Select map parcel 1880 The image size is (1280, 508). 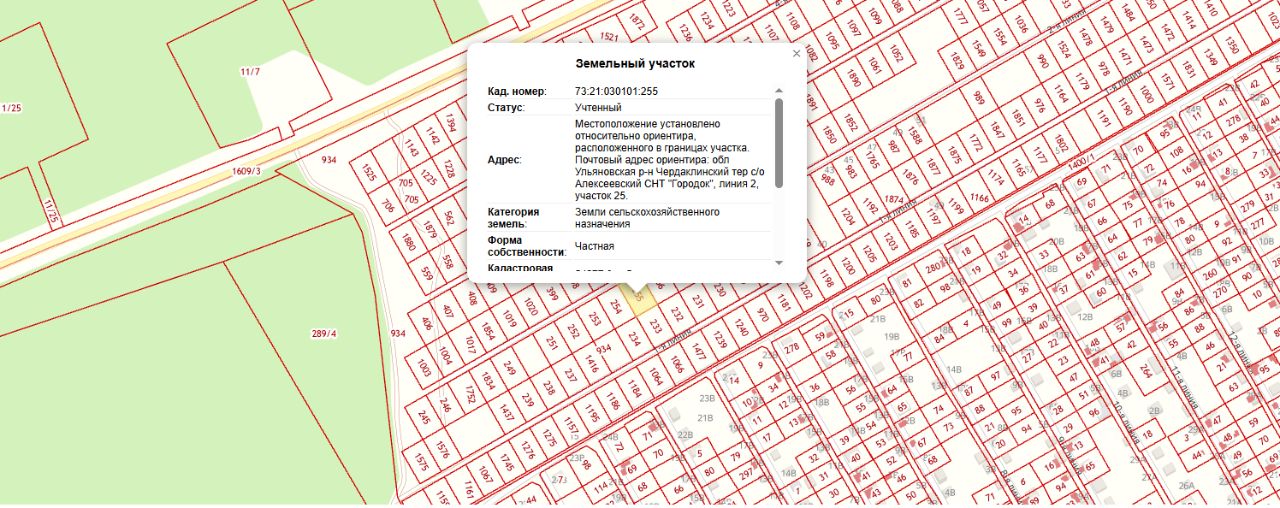pyautogui.click(x=408, y=241)
